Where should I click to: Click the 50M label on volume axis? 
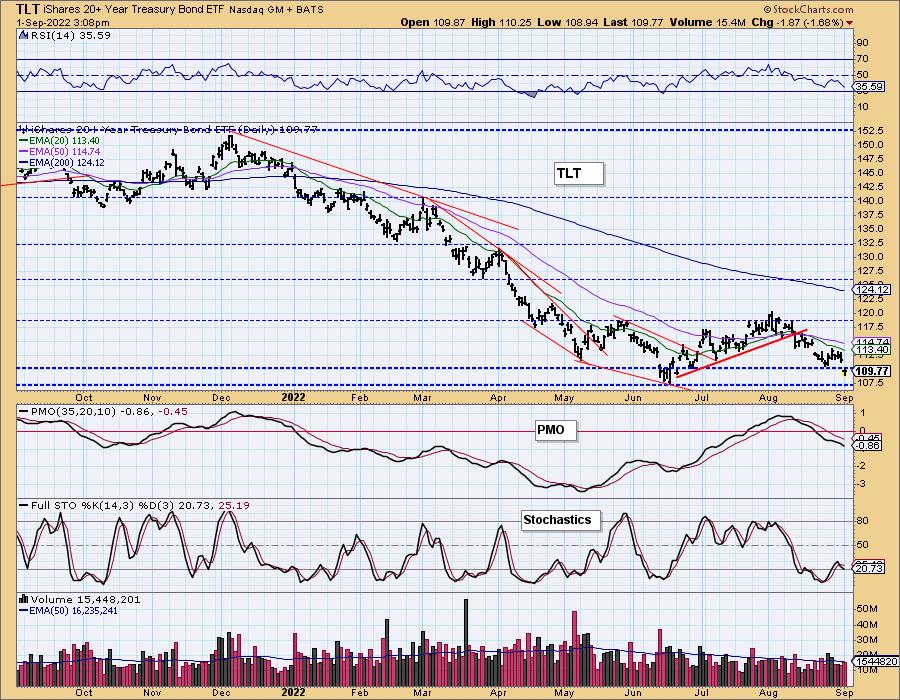coord(866,609)
